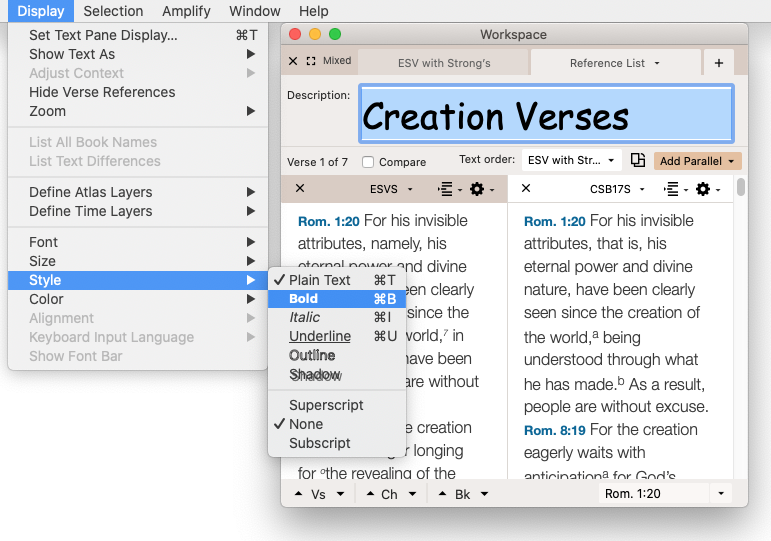Image resolution: width=771 pixels, height=541 pixels.
Task: Toggle full-screen zone icon next to Mixed
Action: tap(311, 61)
